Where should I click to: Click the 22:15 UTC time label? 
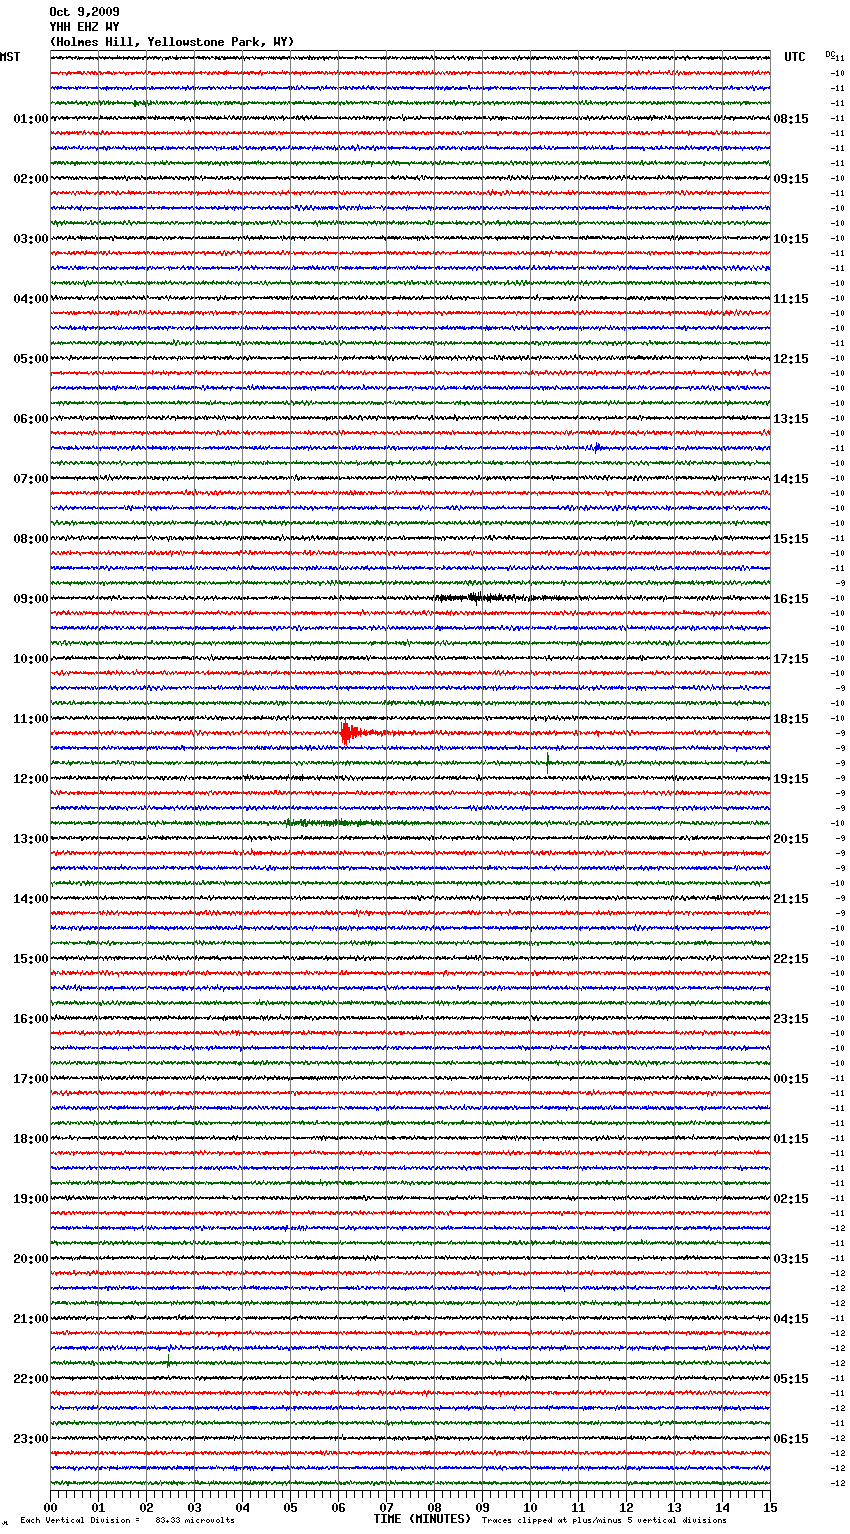tap(791, 959)
